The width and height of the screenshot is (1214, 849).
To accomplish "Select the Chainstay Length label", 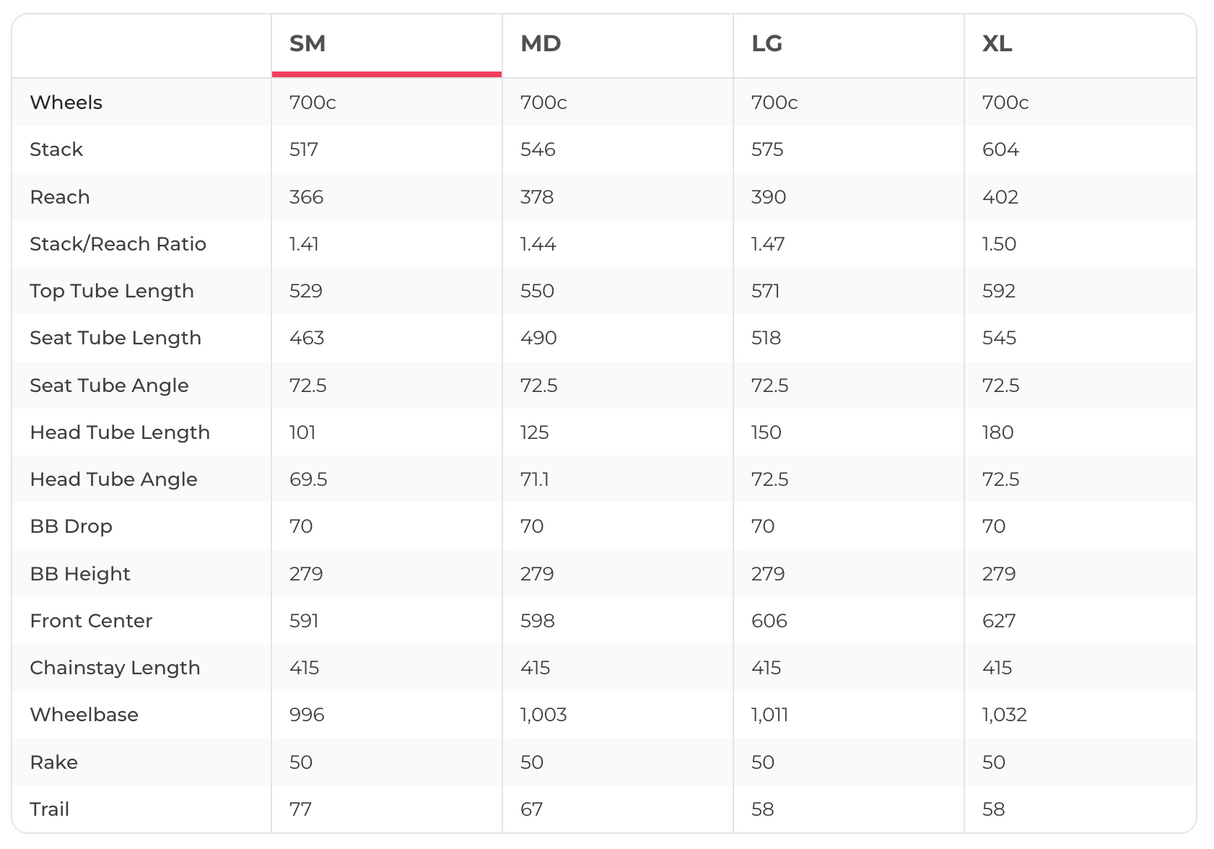I will (115, 668).
